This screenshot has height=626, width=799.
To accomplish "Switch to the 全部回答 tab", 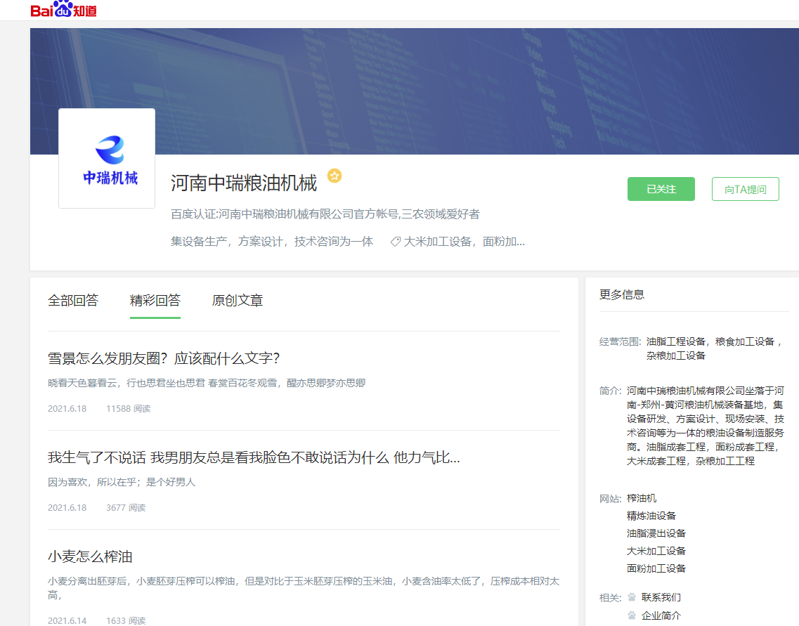I will 73,300.
